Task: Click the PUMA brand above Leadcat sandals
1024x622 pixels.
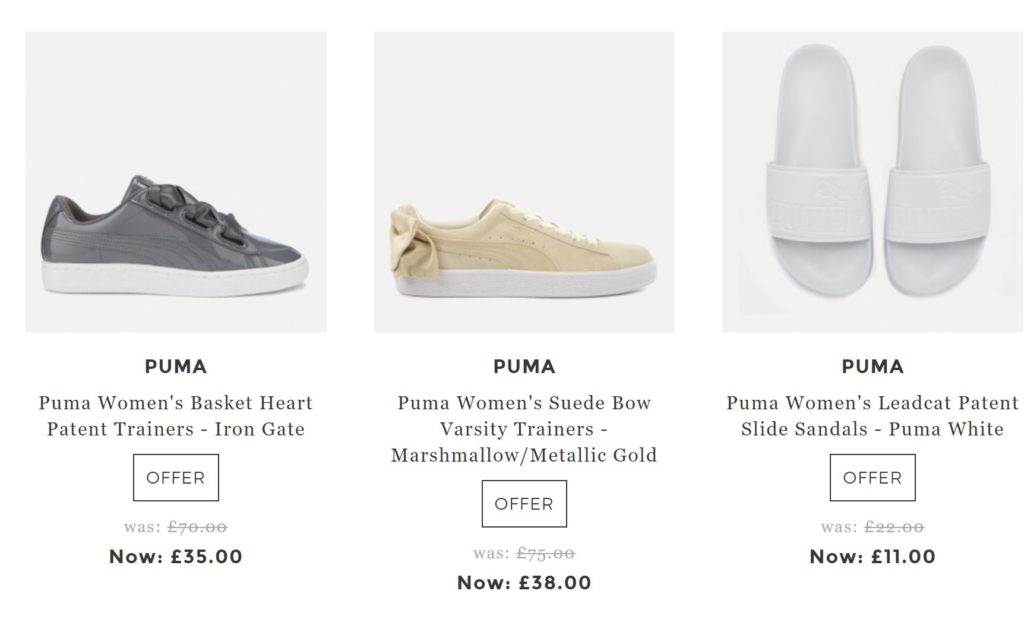Action: click(x=872, y=366)
